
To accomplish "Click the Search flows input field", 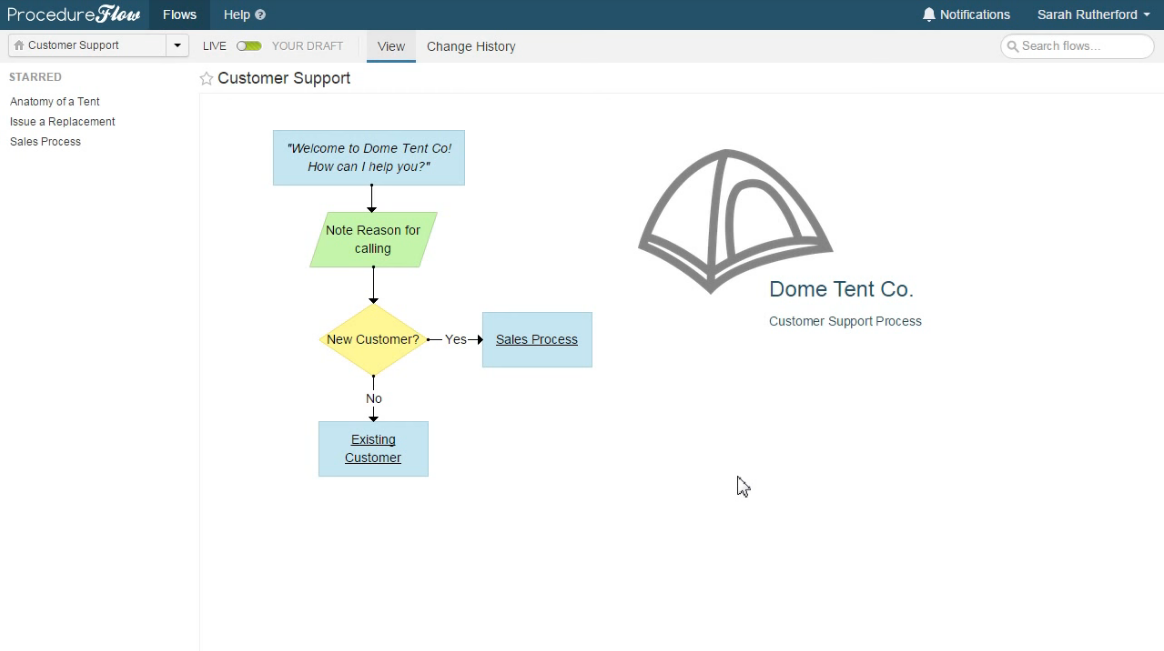I will [1077, 46].
